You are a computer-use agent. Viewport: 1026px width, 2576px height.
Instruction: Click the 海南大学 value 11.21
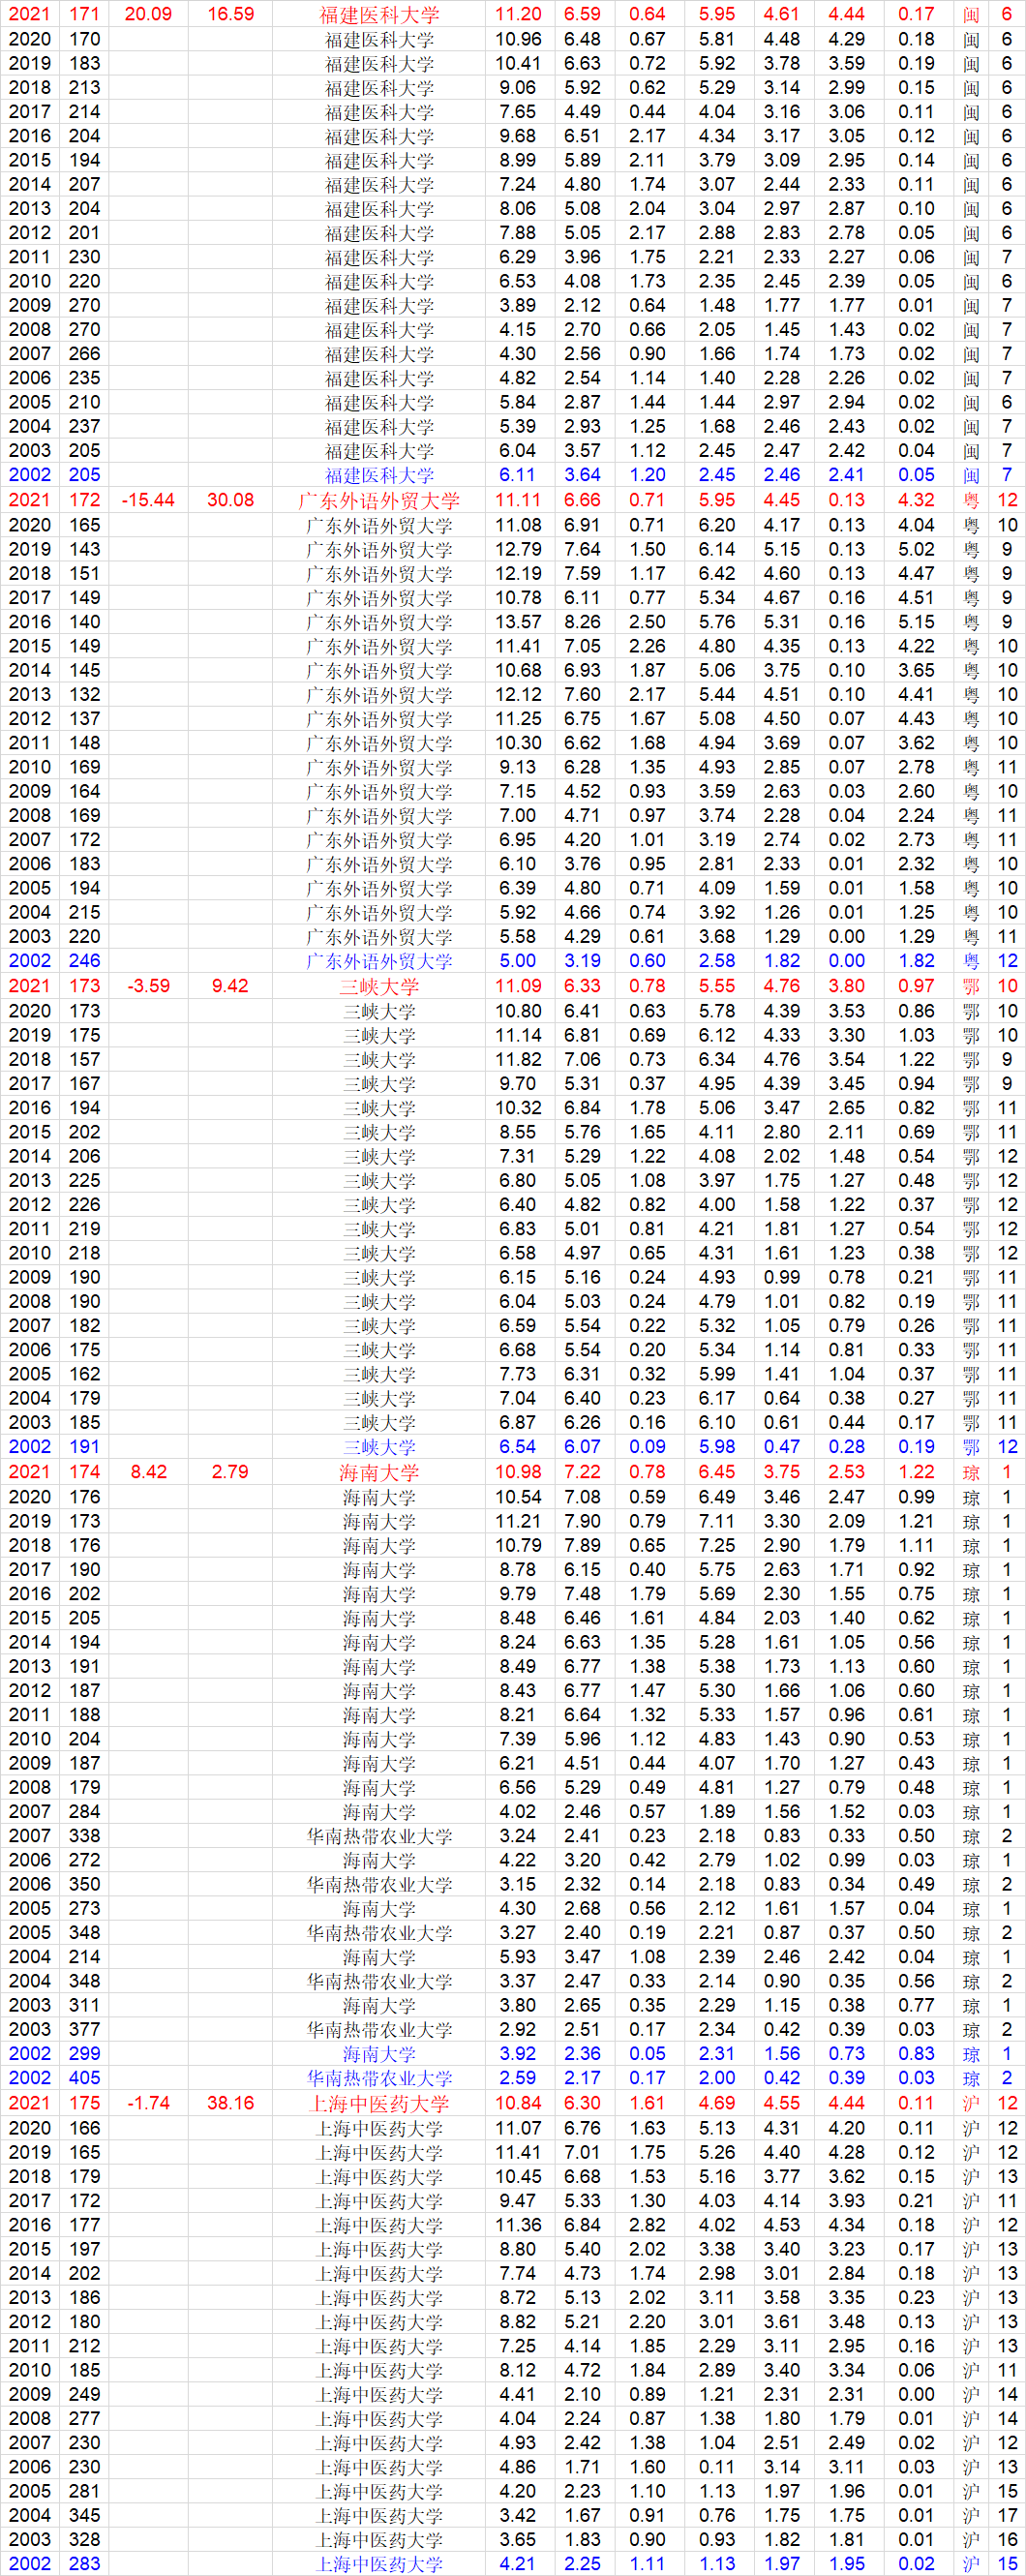[x=518, y=1521]
